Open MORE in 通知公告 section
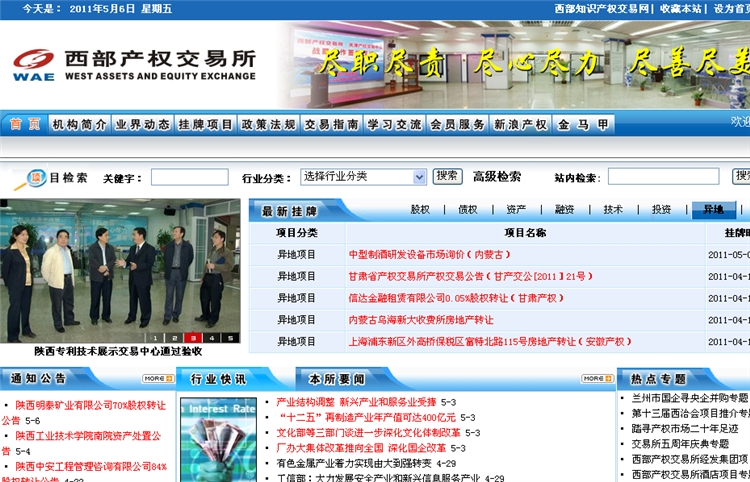 (x=158, y=379)
